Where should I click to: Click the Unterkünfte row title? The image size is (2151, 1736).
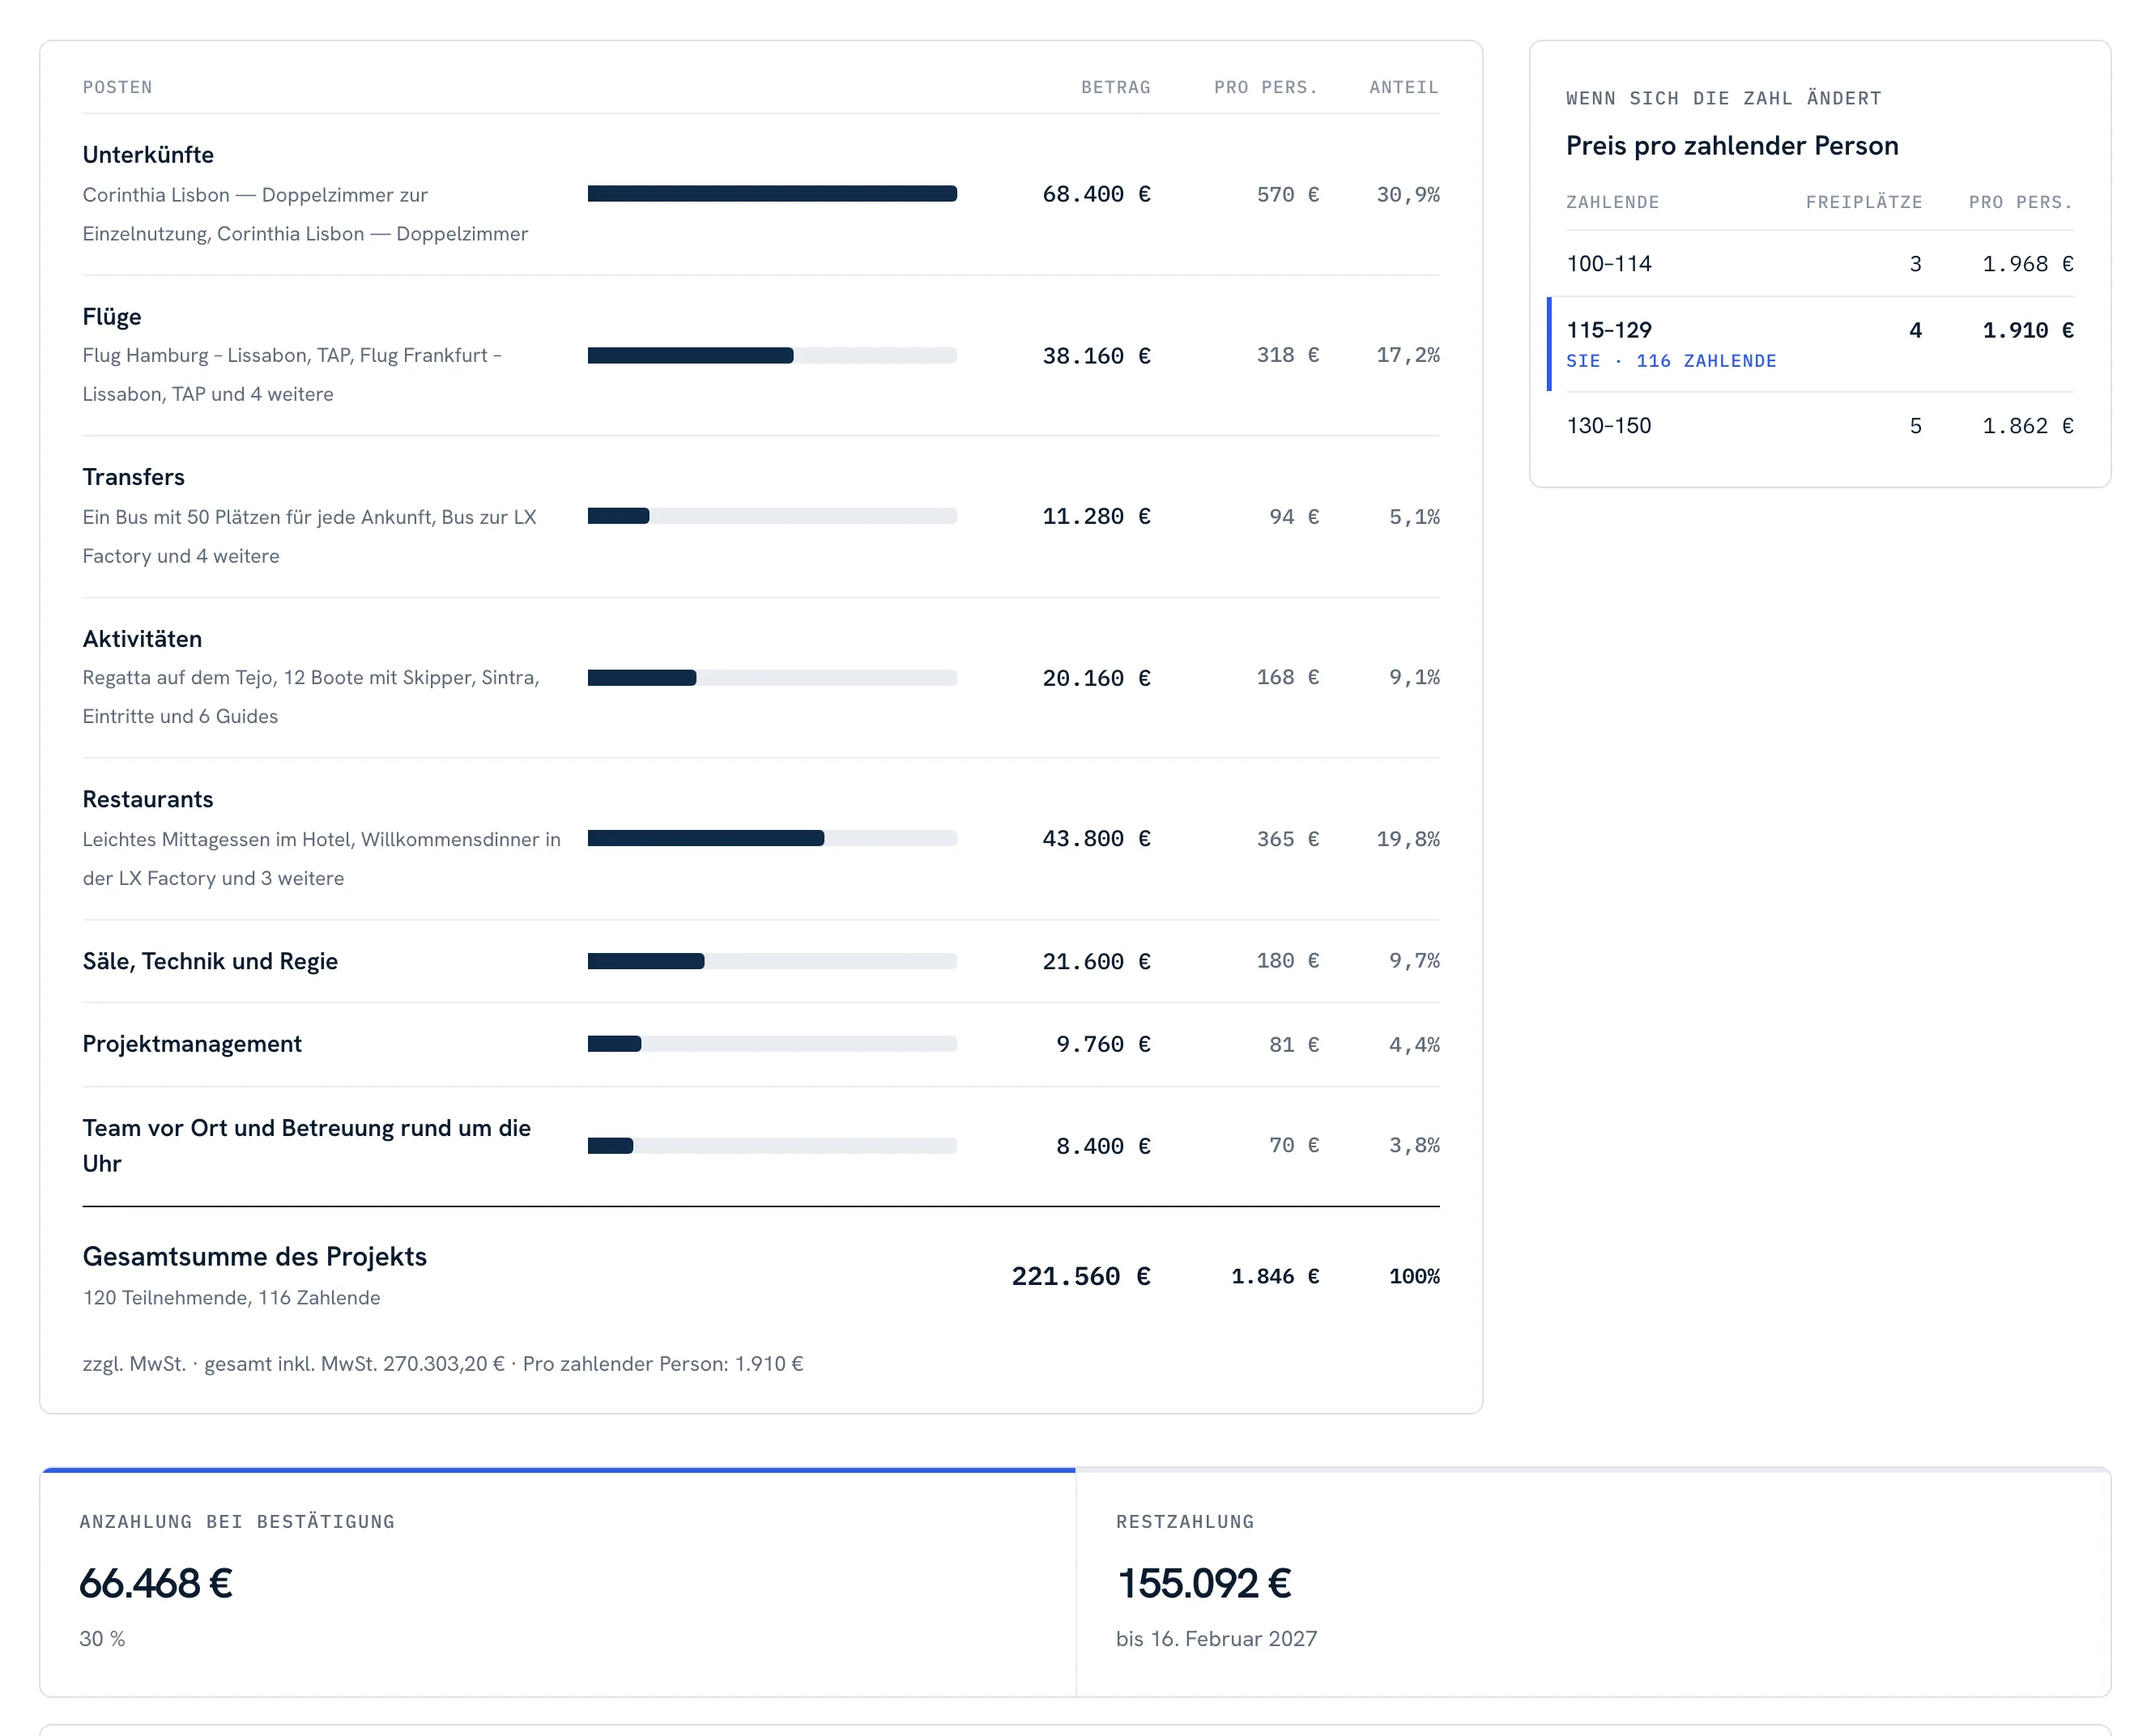pos(148,155)
